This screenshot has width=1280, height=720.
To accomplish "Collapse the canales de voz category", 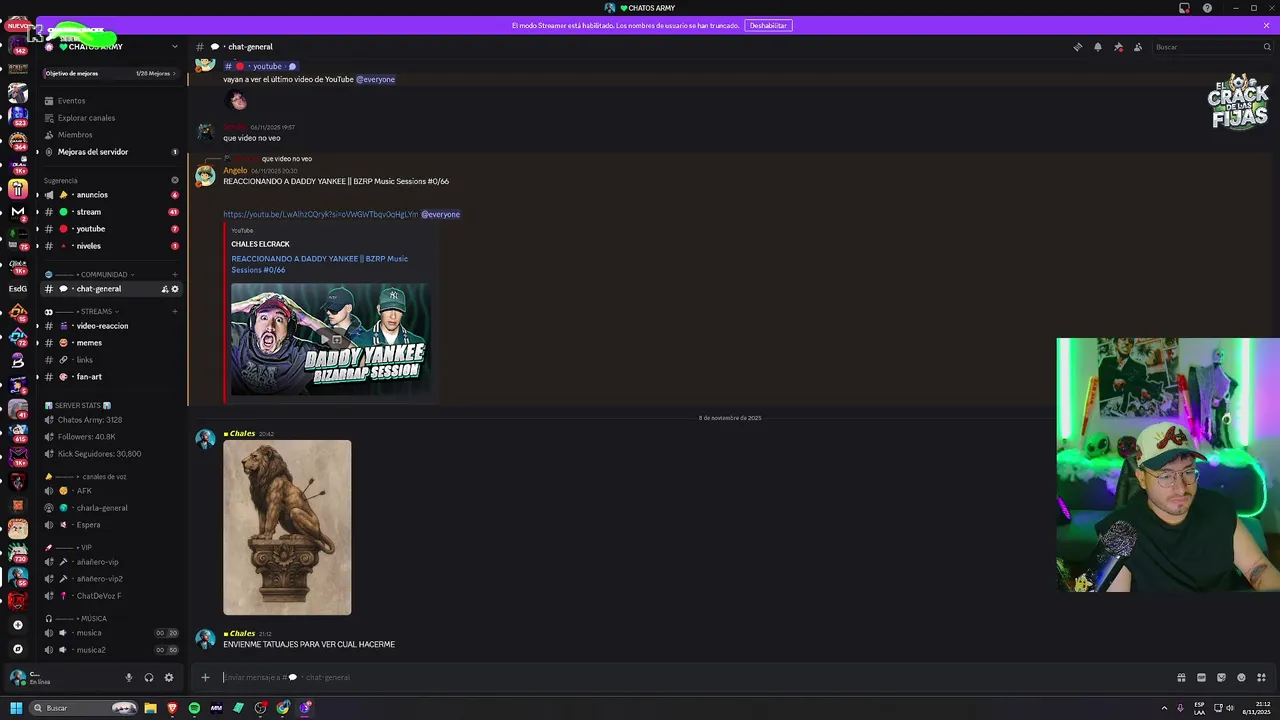I will pos(86,477).
